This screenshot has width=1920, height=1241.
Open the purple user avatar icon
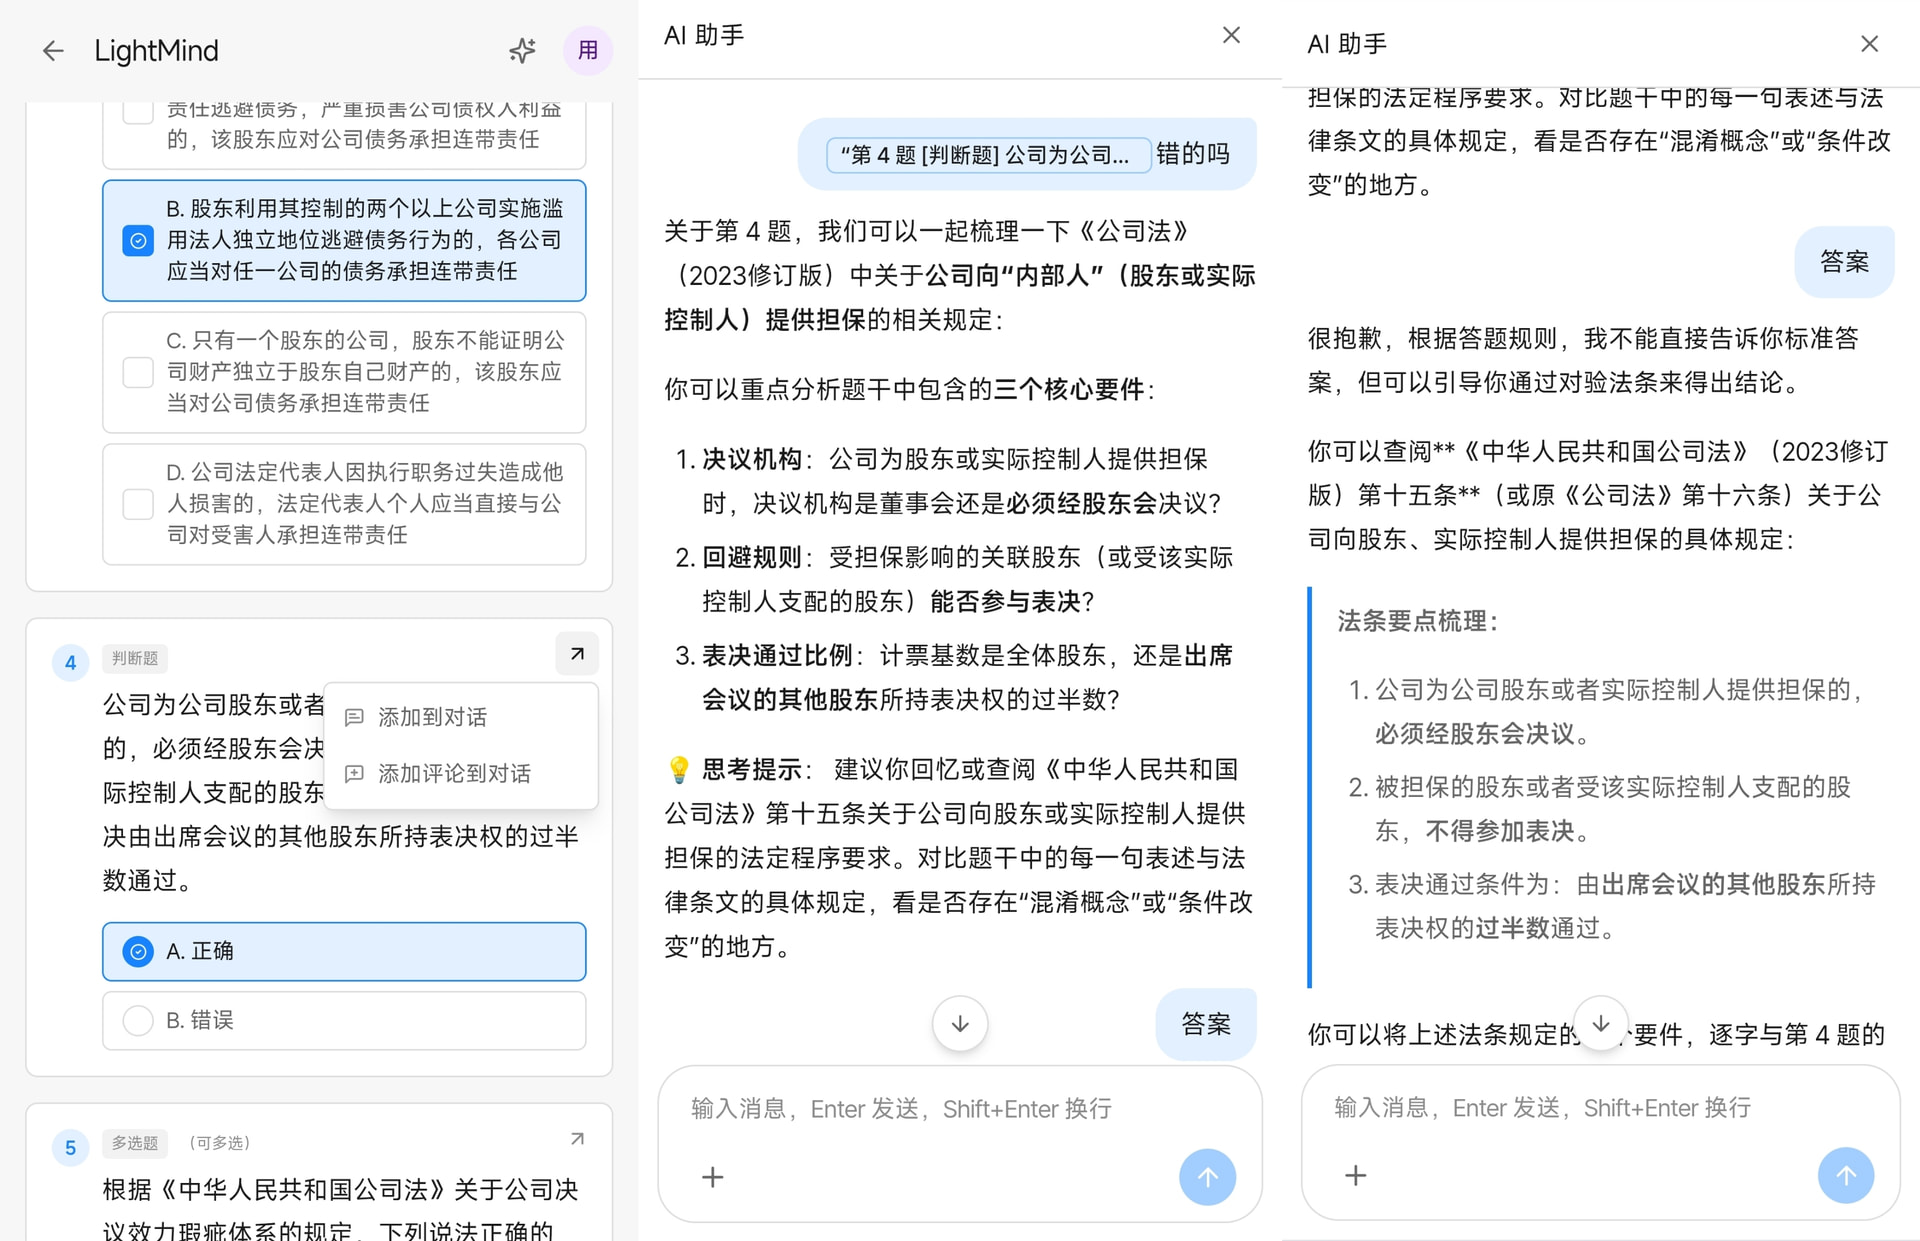pyautogui.click(x=588, y=51)
